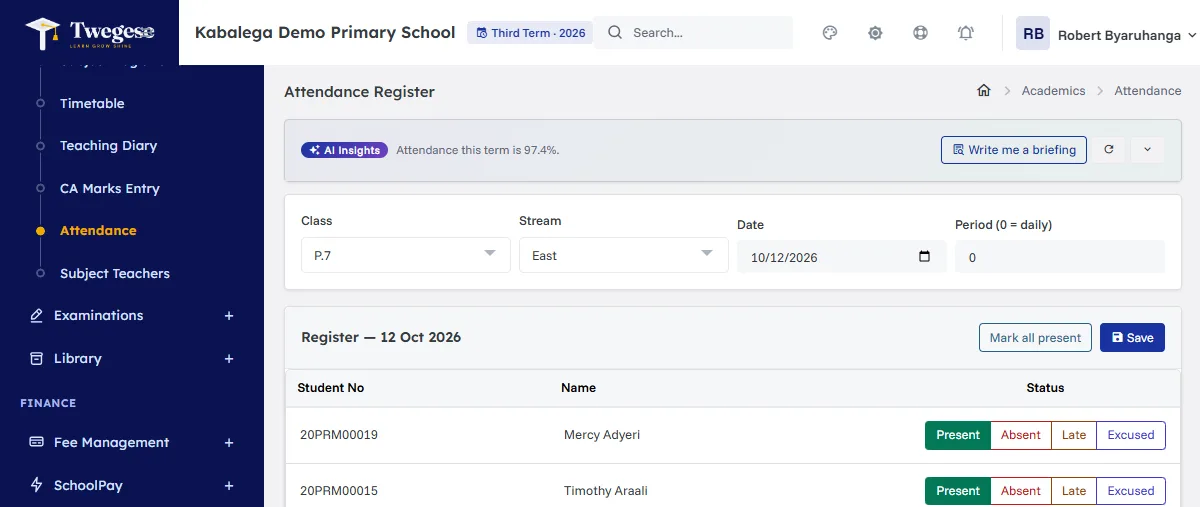Mark Timothy Araali as Excused
The height and width of the screenshot is (507, 1200).
click(x=1131, y=491)
